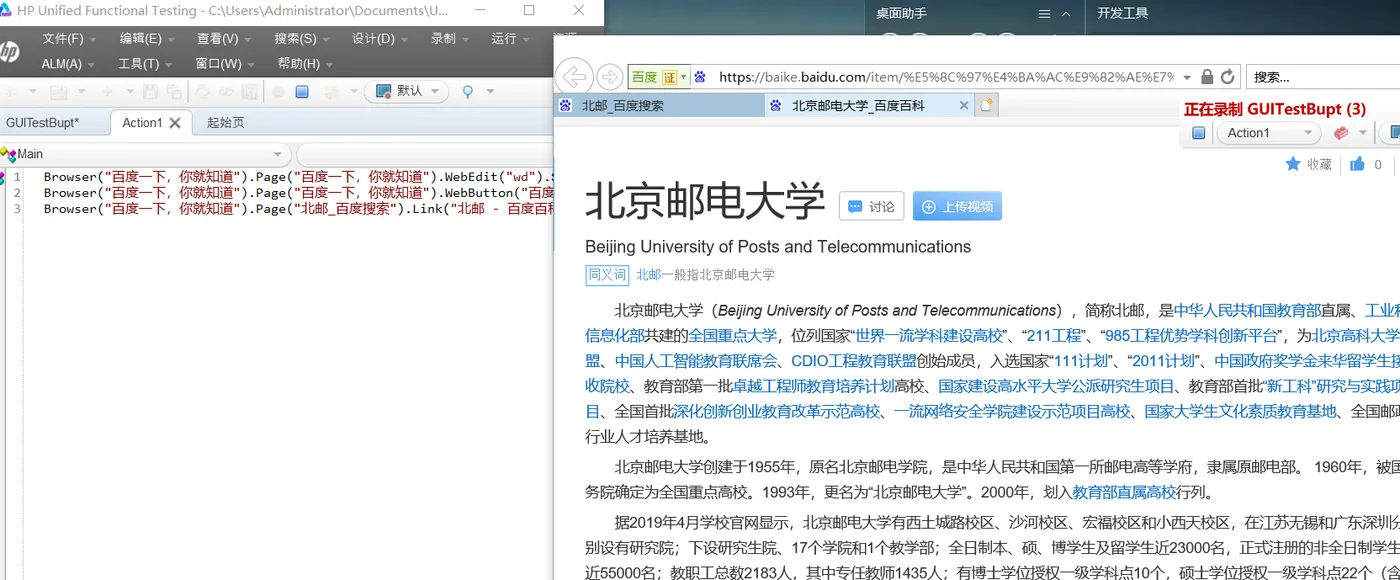Refresh the Baidu Baike page
The width and height of the screenshot is (1400, 580).
click(x=1228, y=77)
